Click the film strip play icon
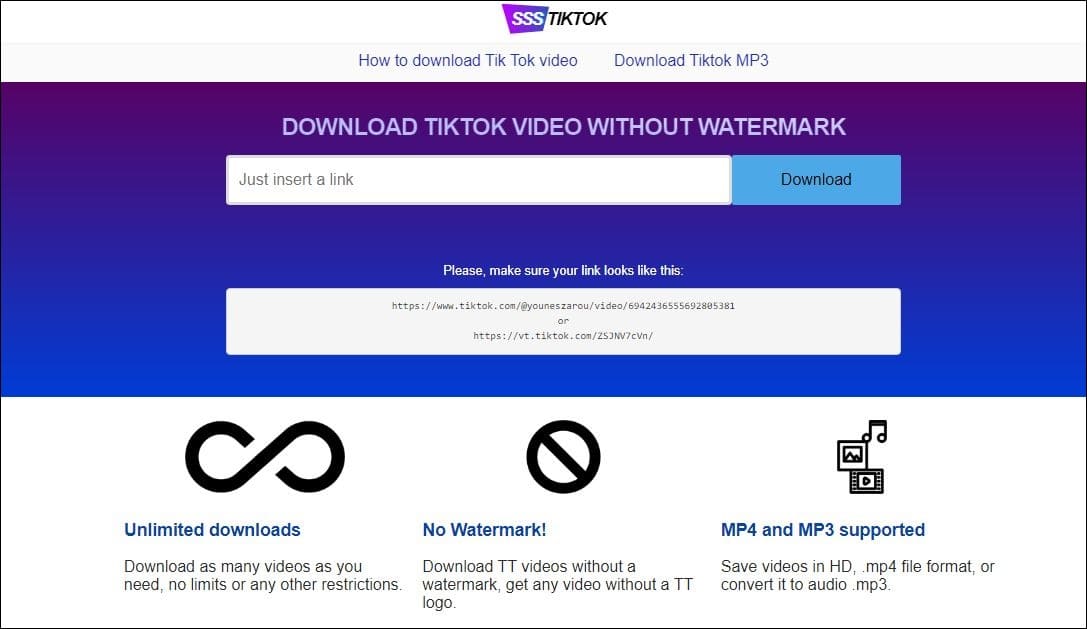The width and height of the screenshot is (1087, 629). pyautogui.click(x=866, y=481)
